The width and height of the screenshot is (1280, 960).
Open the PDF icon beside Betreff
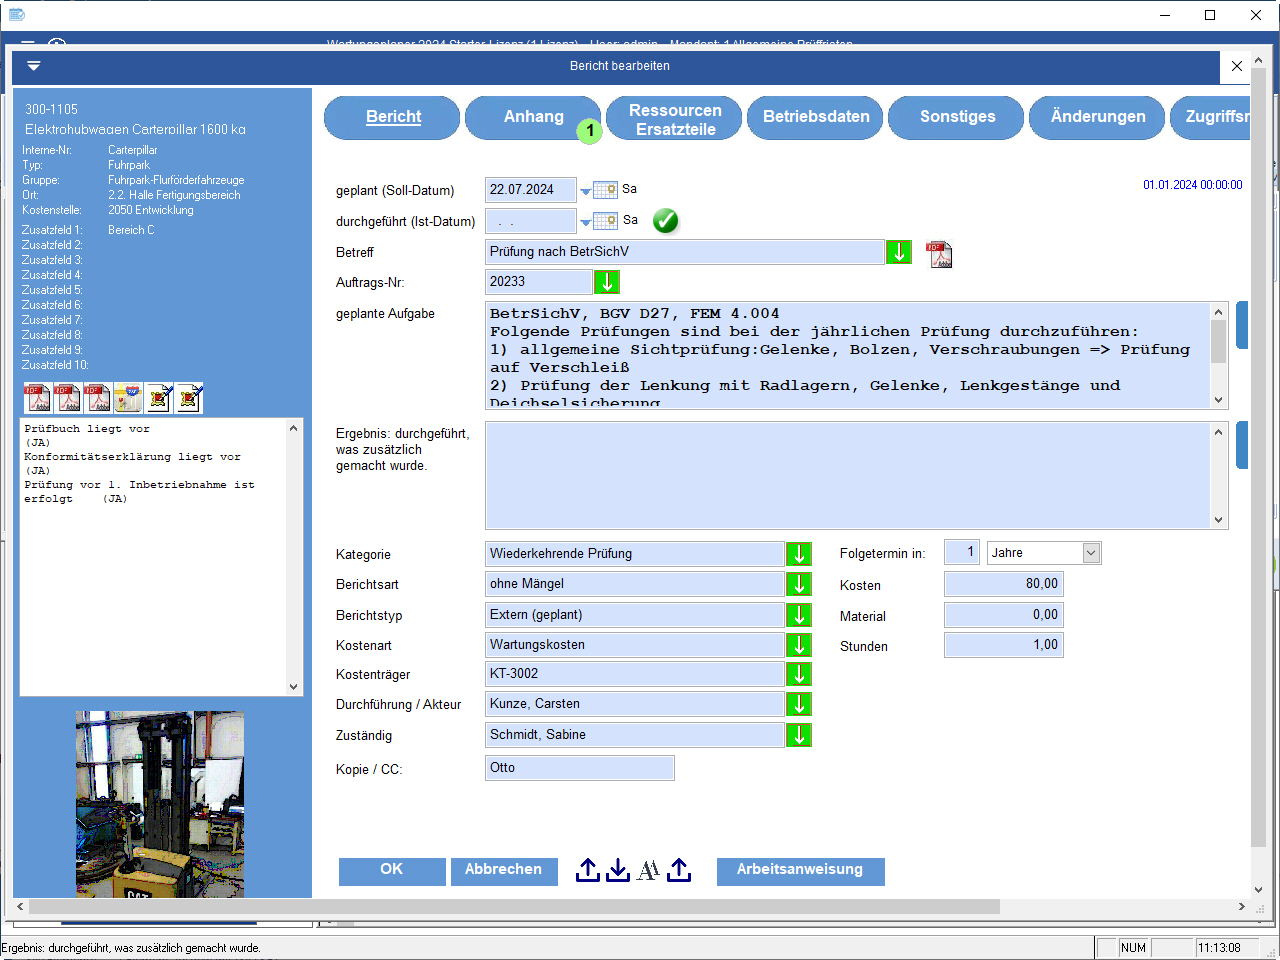tap(939, 254)
